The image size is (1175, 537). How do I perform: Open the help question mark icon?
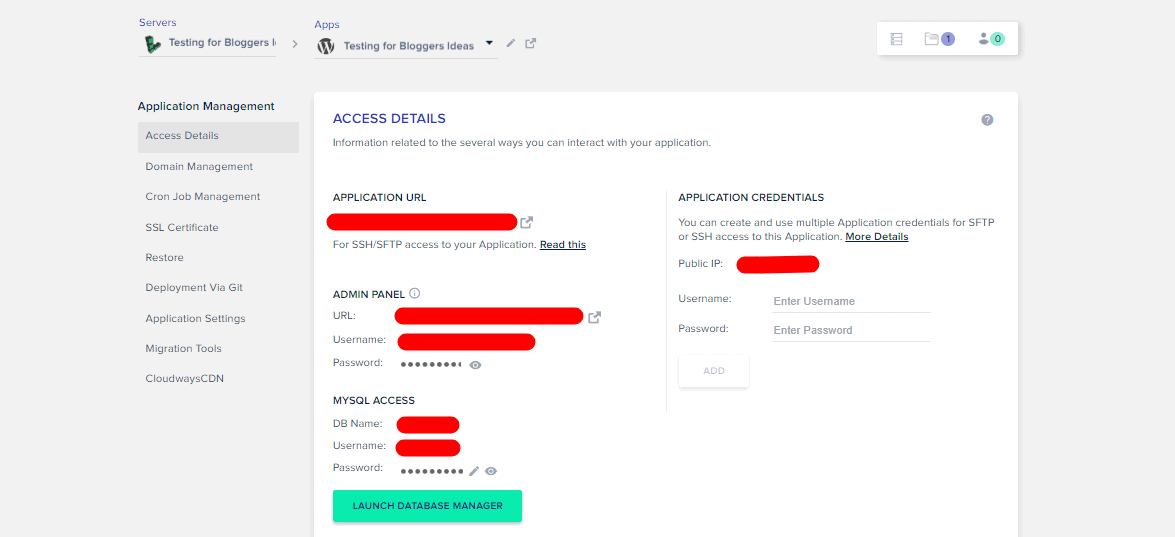click(987, 120)
